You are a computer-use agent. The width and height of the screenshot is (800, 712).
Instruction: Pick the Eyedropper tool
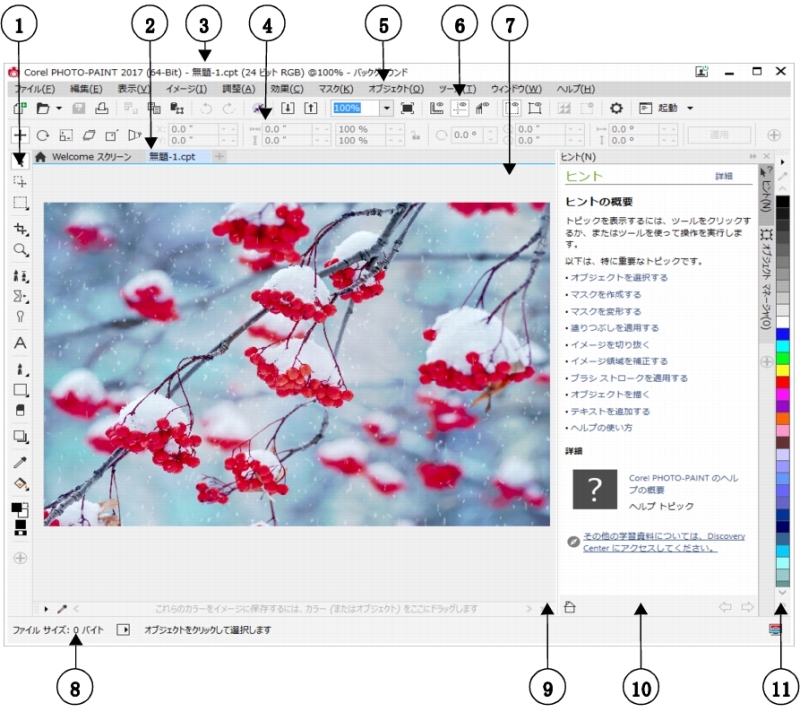coord(20,462)
